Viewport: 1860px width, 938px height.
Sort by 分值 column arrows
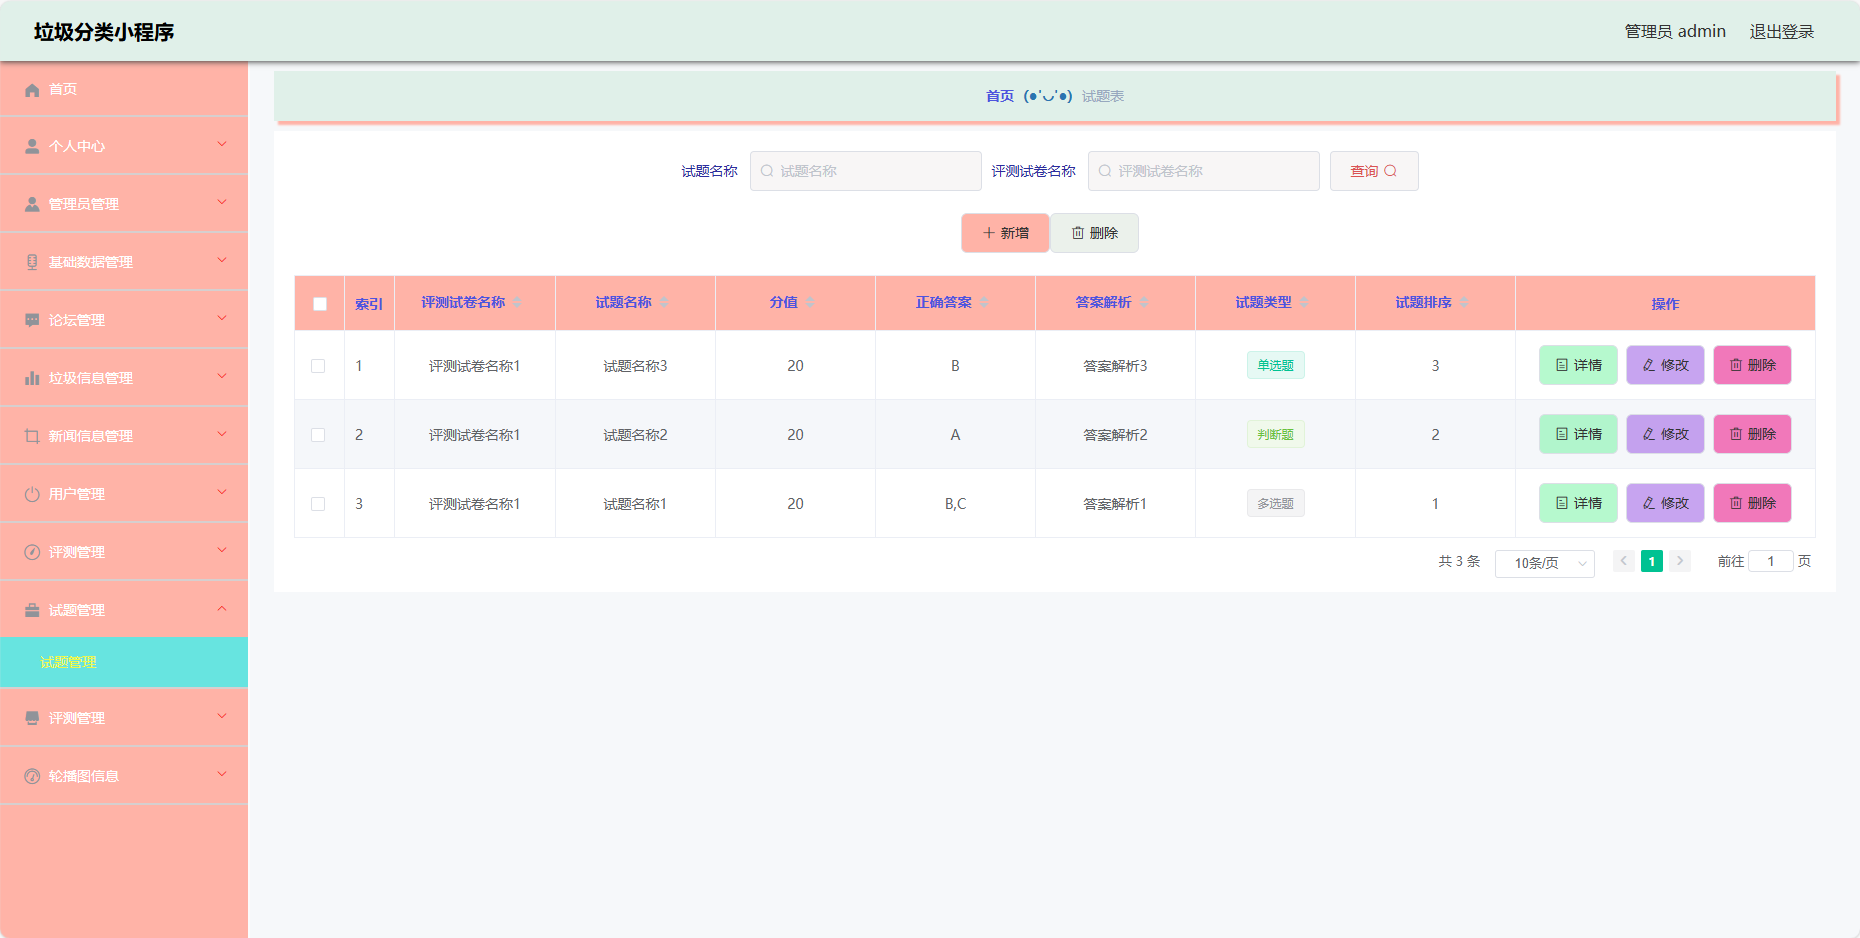tap(810, 302)
